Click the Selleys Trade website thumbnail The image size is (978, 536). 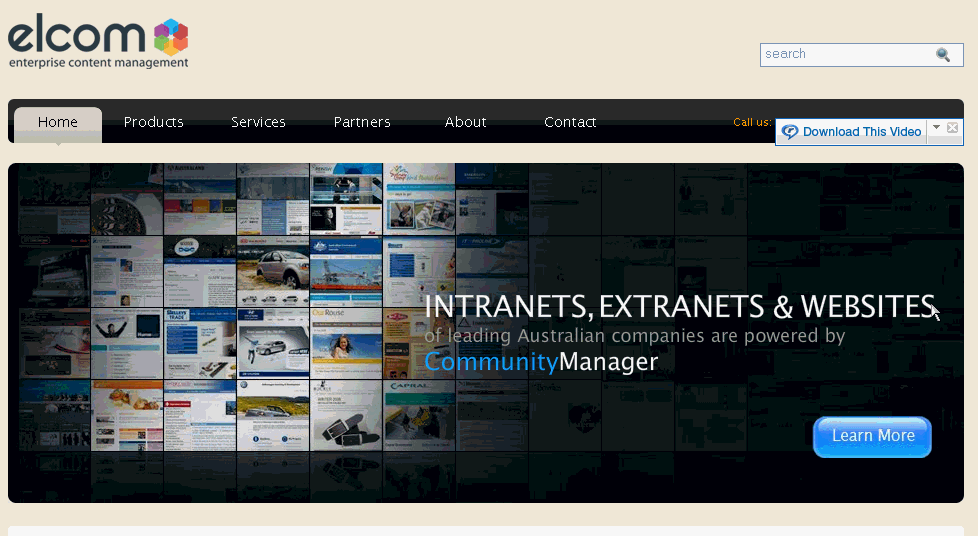(200, 343)
